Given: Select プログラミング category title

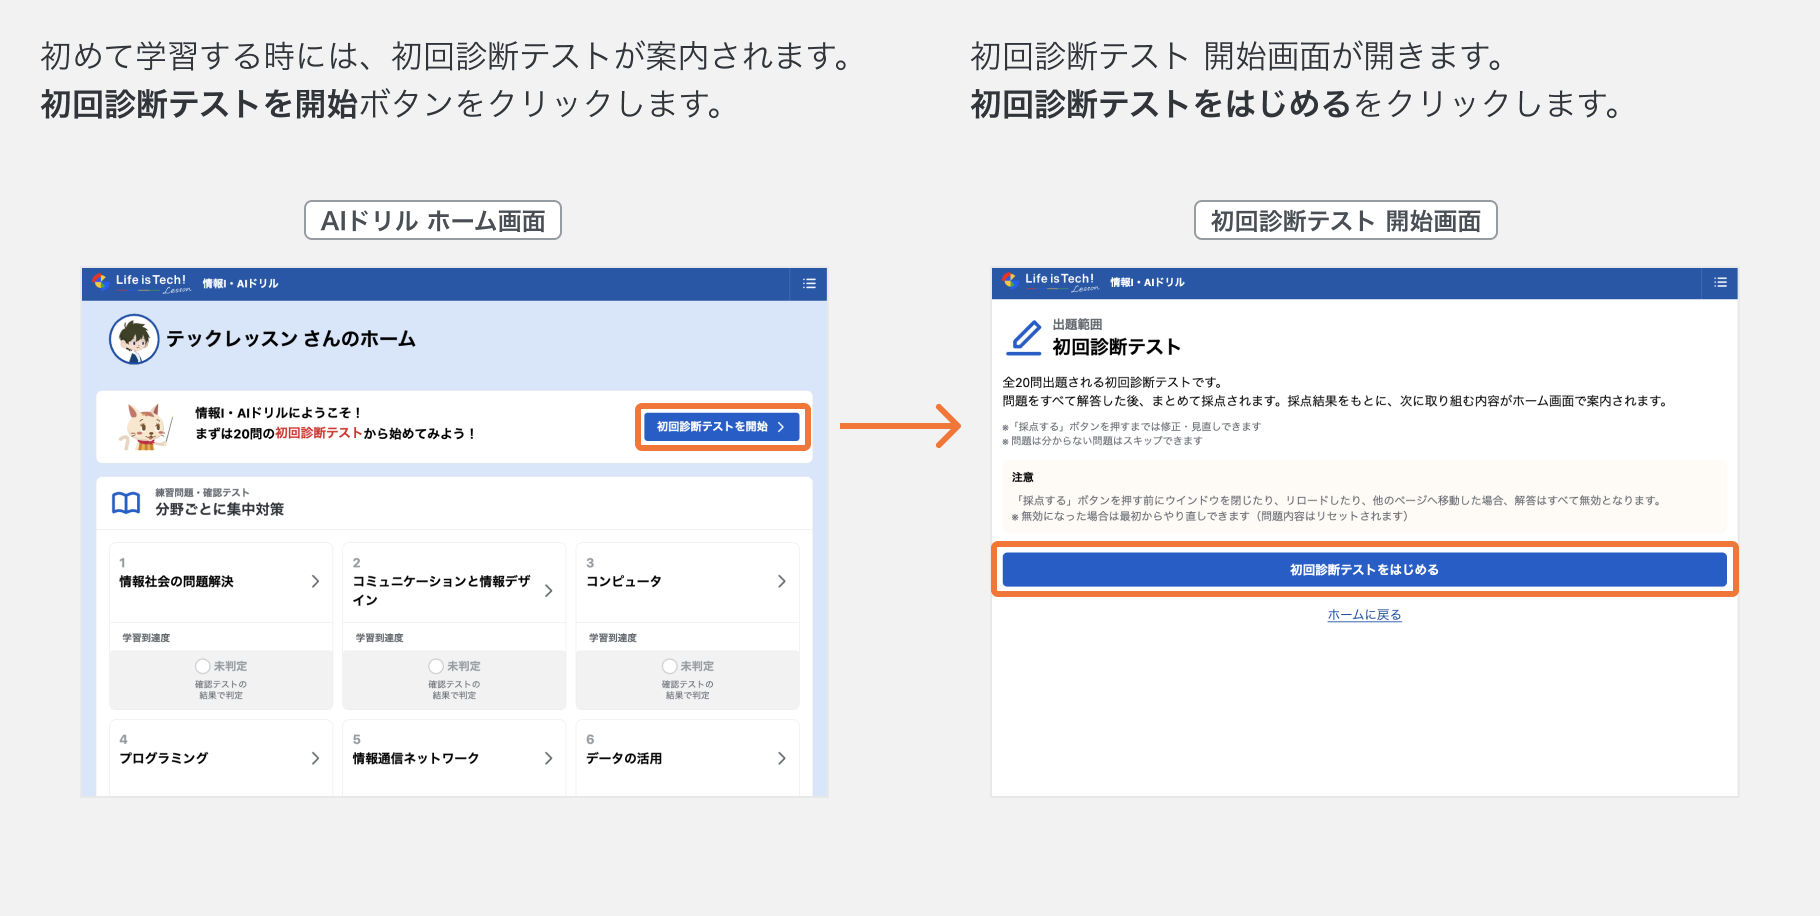Looking at the screenshot, I should click(164, 759).
